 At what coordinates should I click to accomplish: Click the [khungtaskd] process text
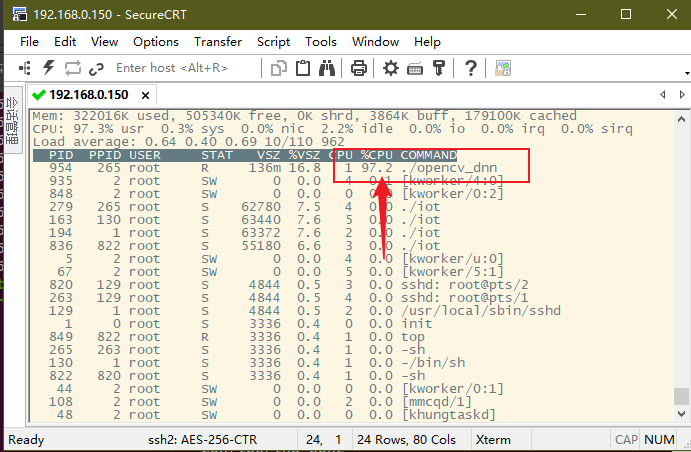(449, 415)
